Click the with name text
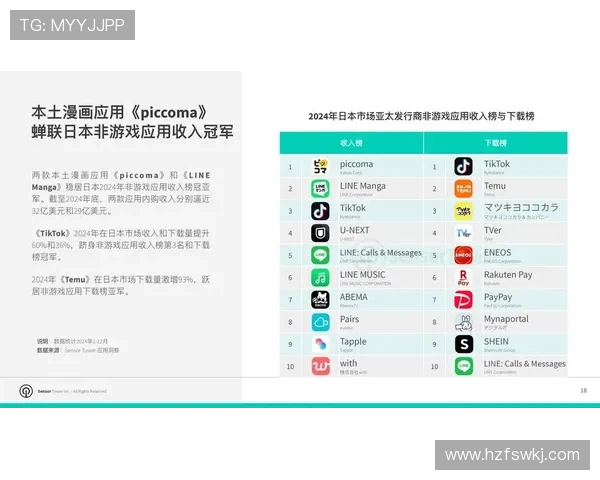 [348, 363]
